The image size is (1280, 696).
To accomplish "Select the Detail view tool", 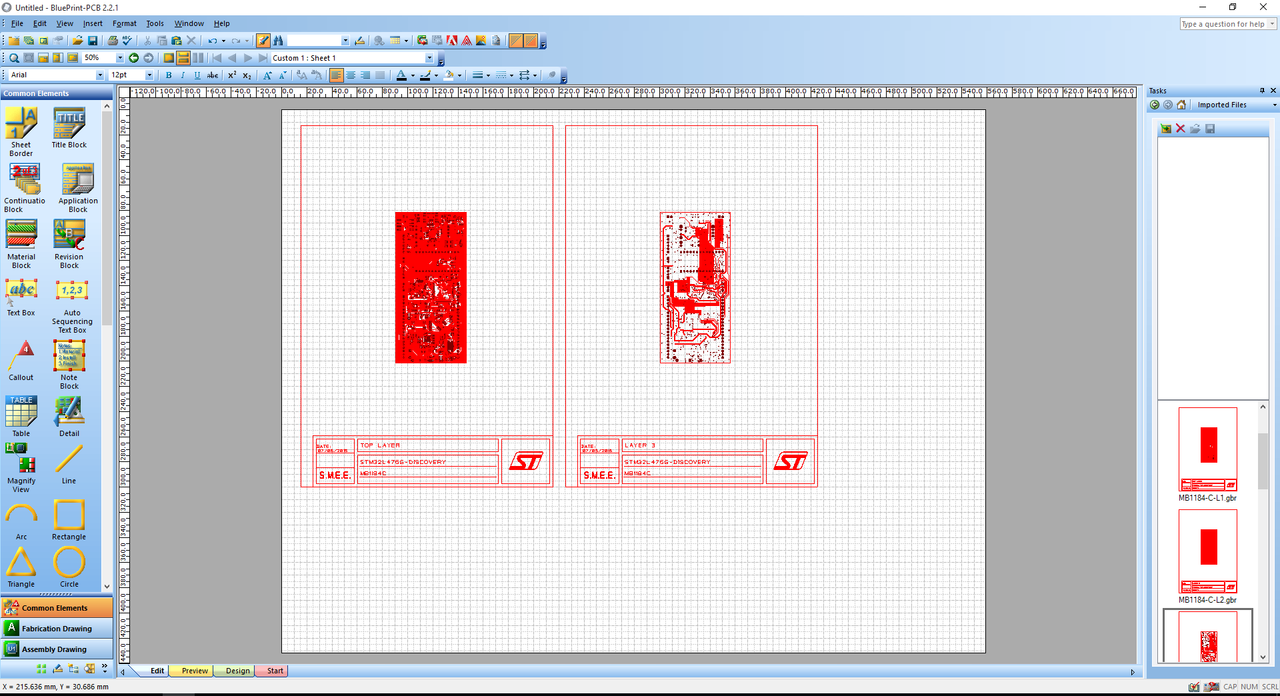I will 69,417.
